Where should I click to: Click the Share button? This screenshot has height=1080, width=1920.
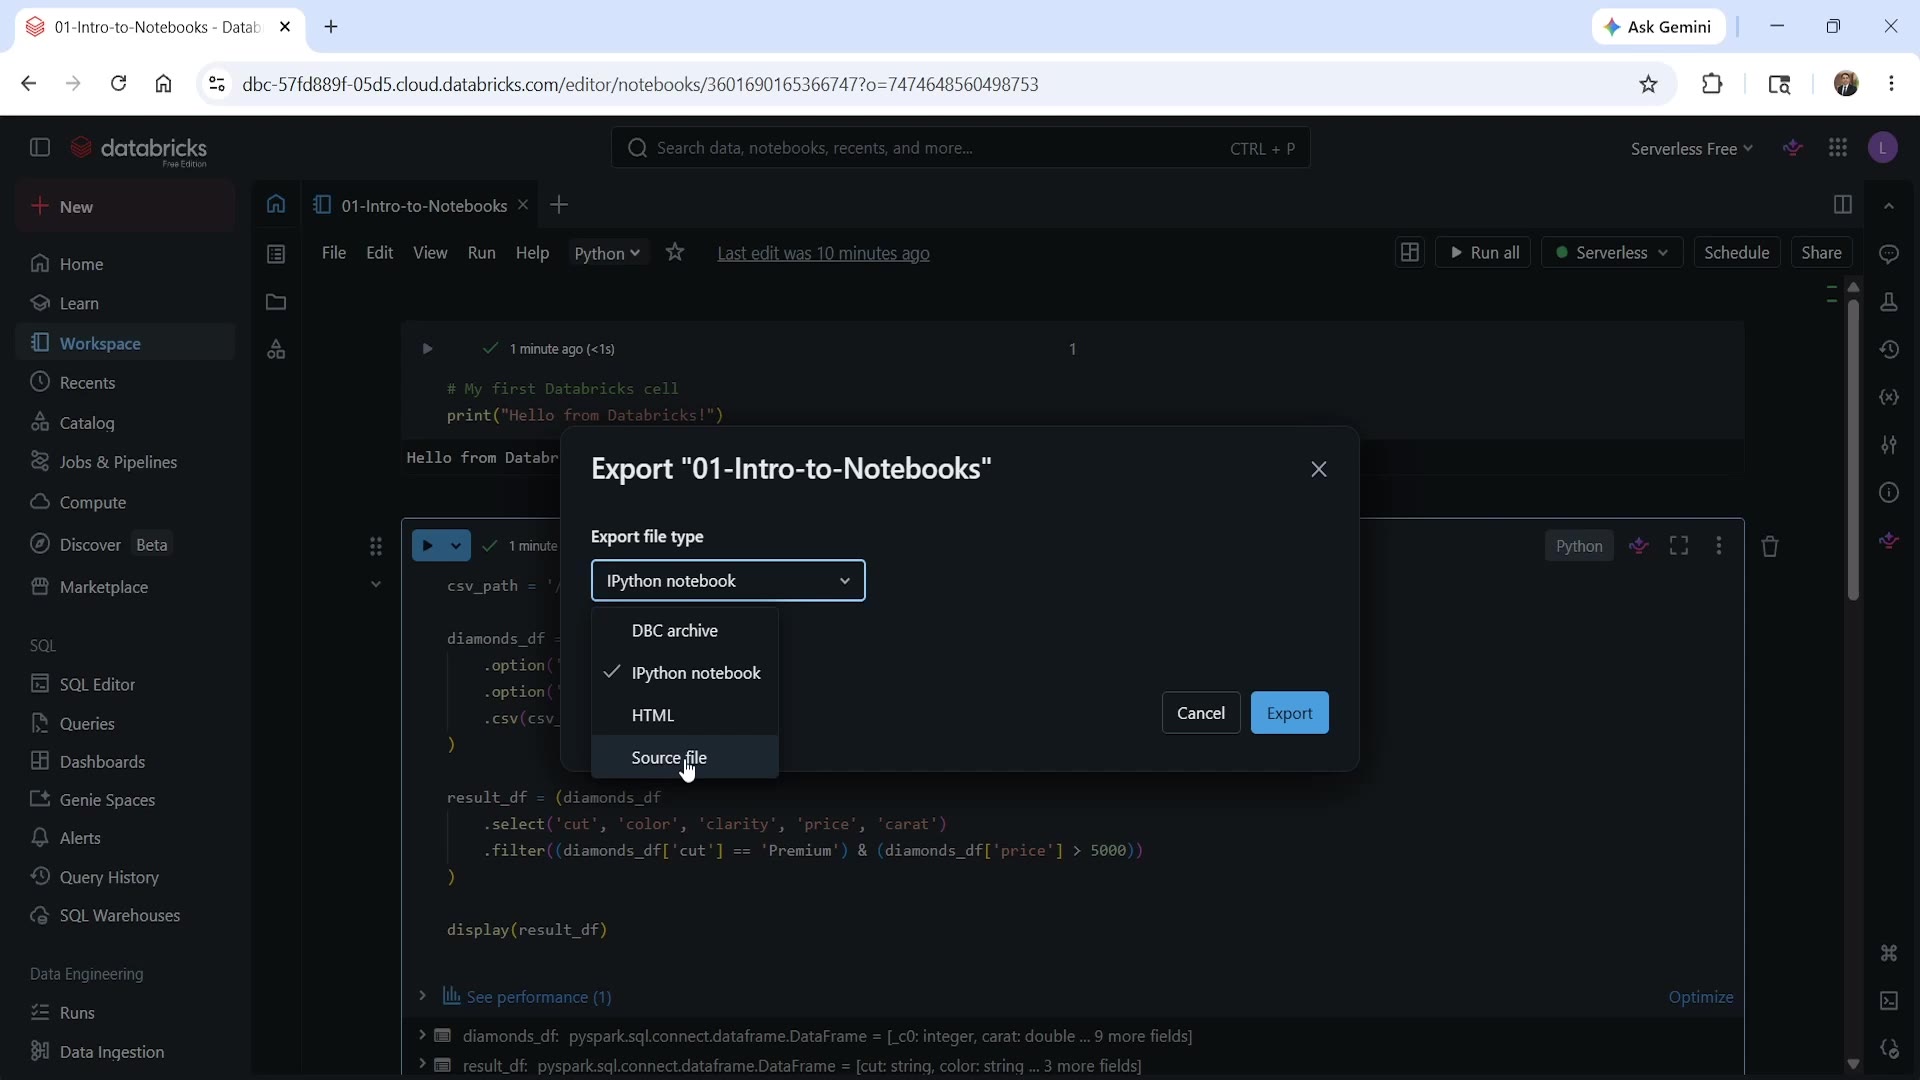pos(1821,253)
